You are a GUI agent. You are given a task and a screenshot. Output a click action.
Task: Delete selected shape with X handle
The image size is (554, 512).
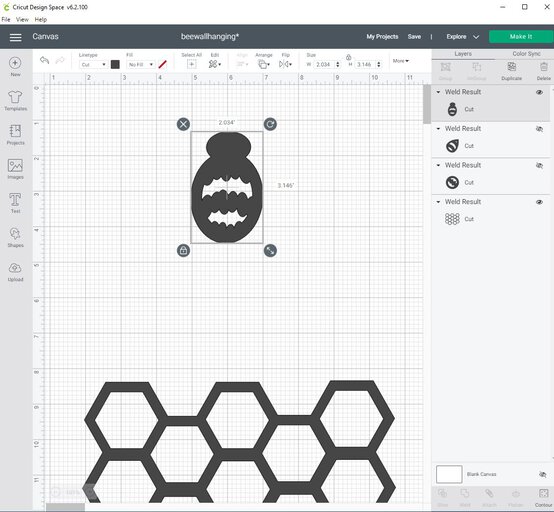pyautogui.click(x=183, y=124)
